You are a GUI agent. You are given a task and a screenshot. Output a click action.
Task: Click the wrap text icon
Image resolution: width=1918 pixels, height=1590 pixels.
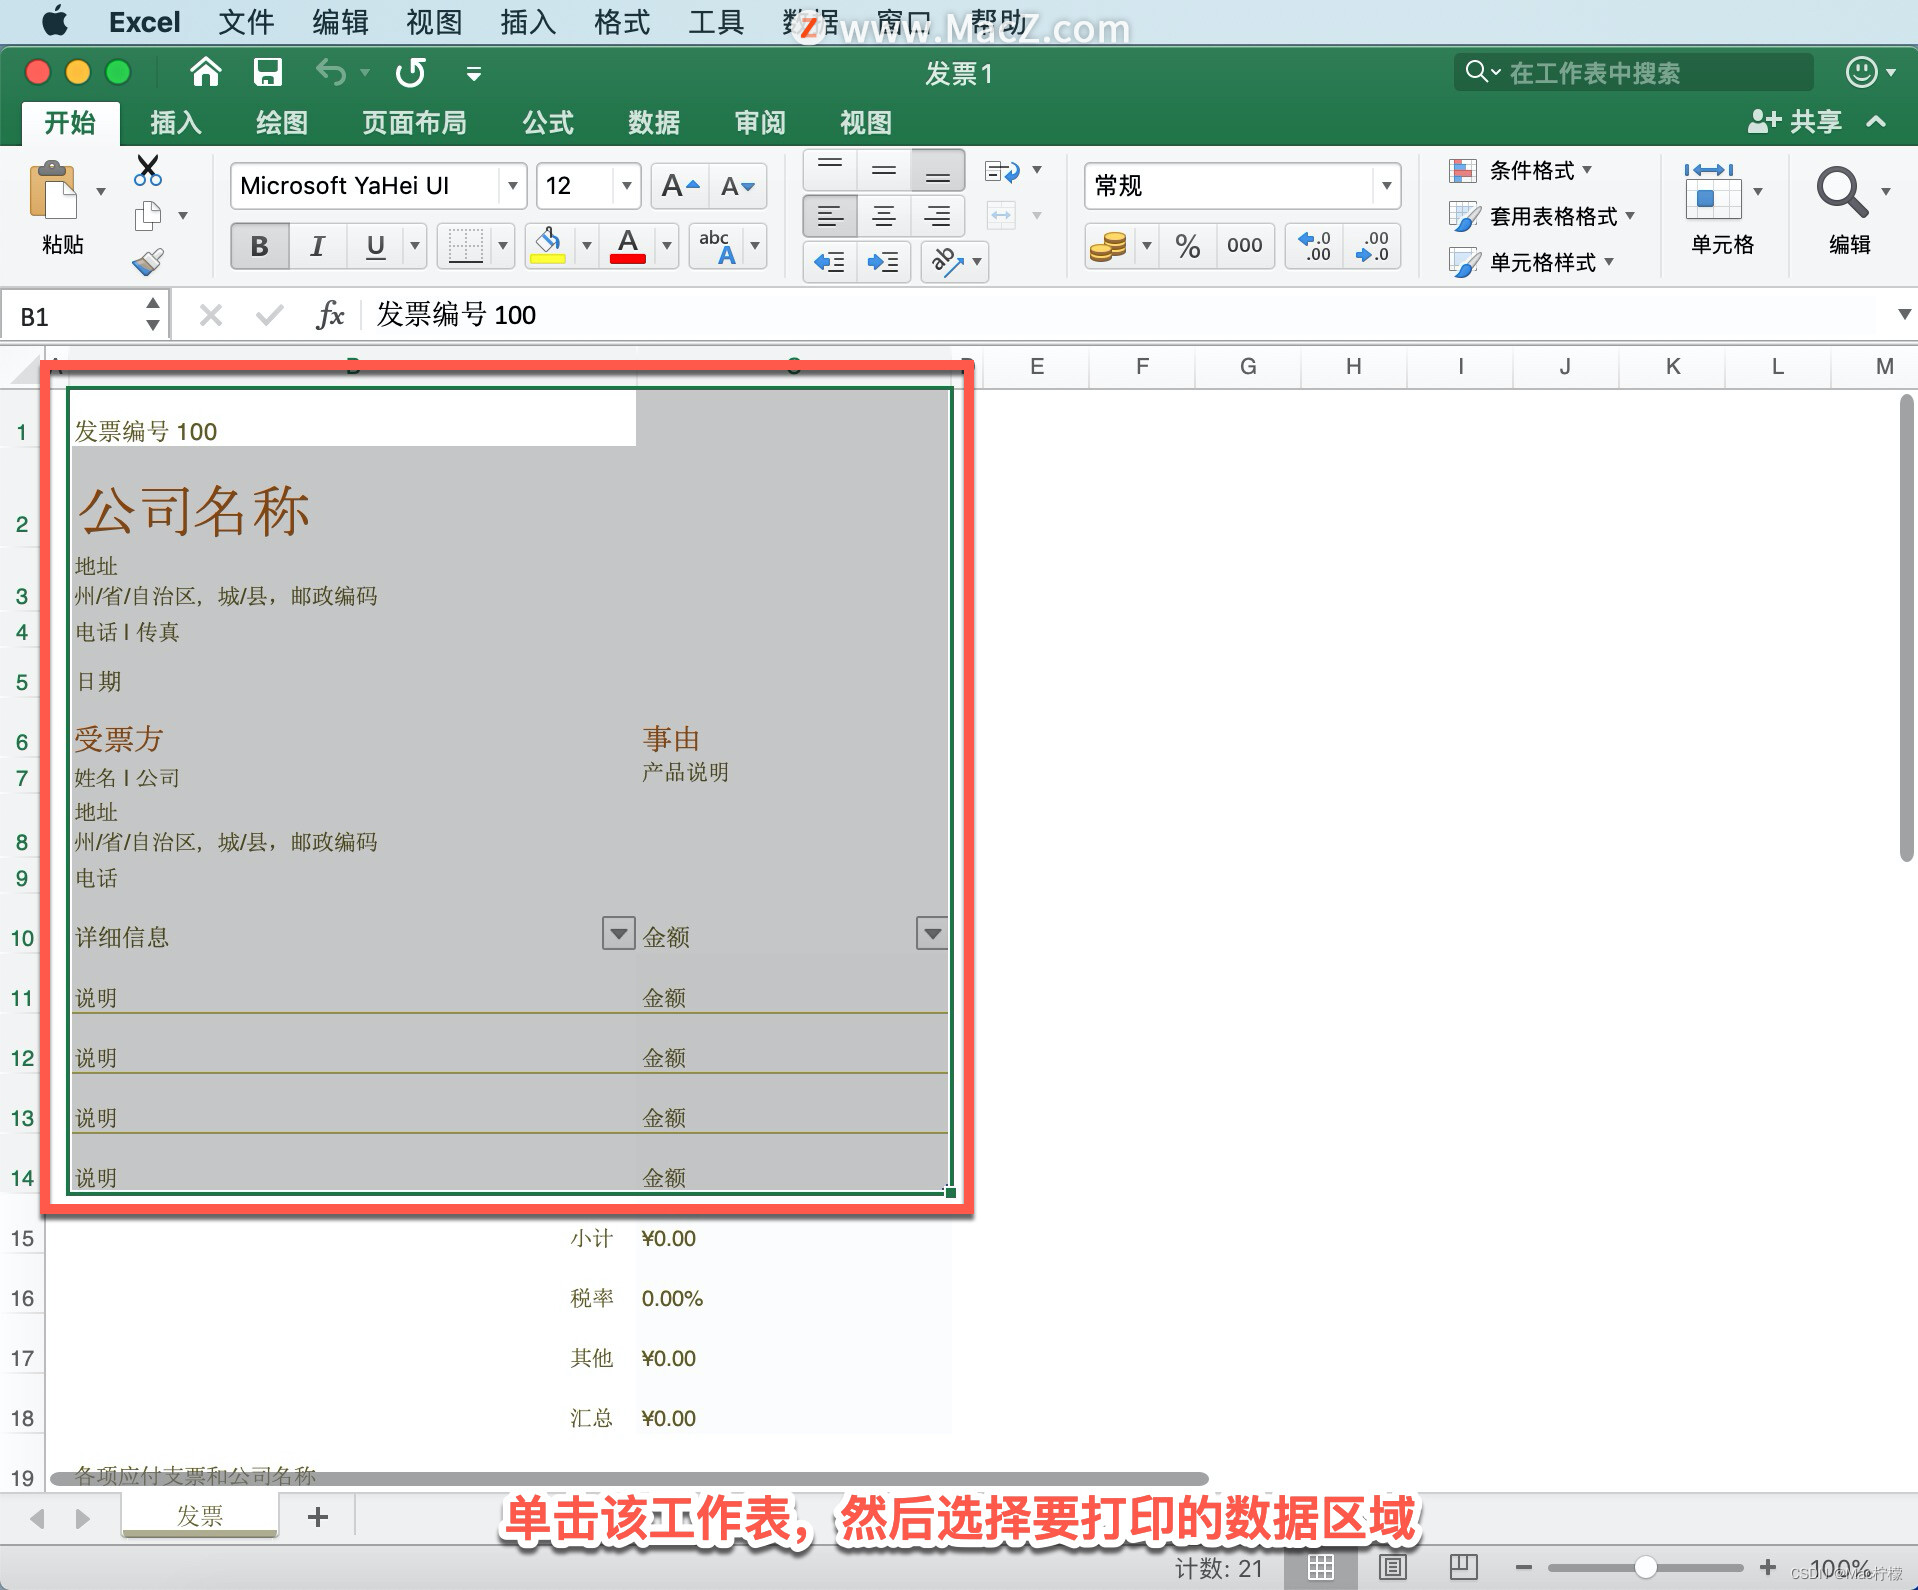click(x=1003, y=172)
